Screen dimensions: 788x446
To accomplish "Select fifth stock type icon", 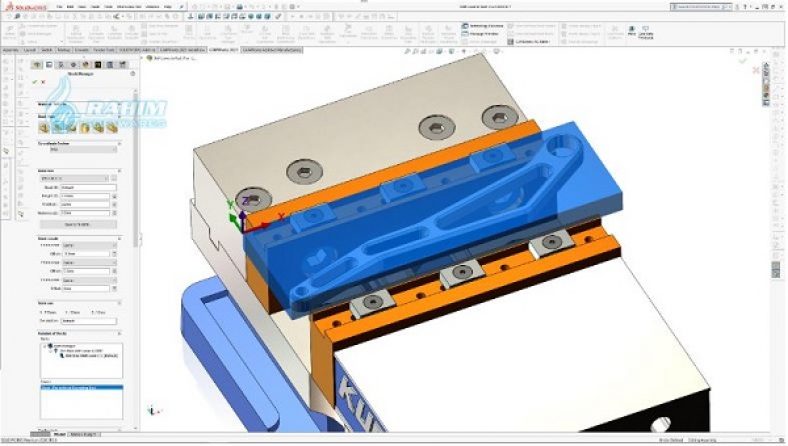I will click(x=98, y=128).
